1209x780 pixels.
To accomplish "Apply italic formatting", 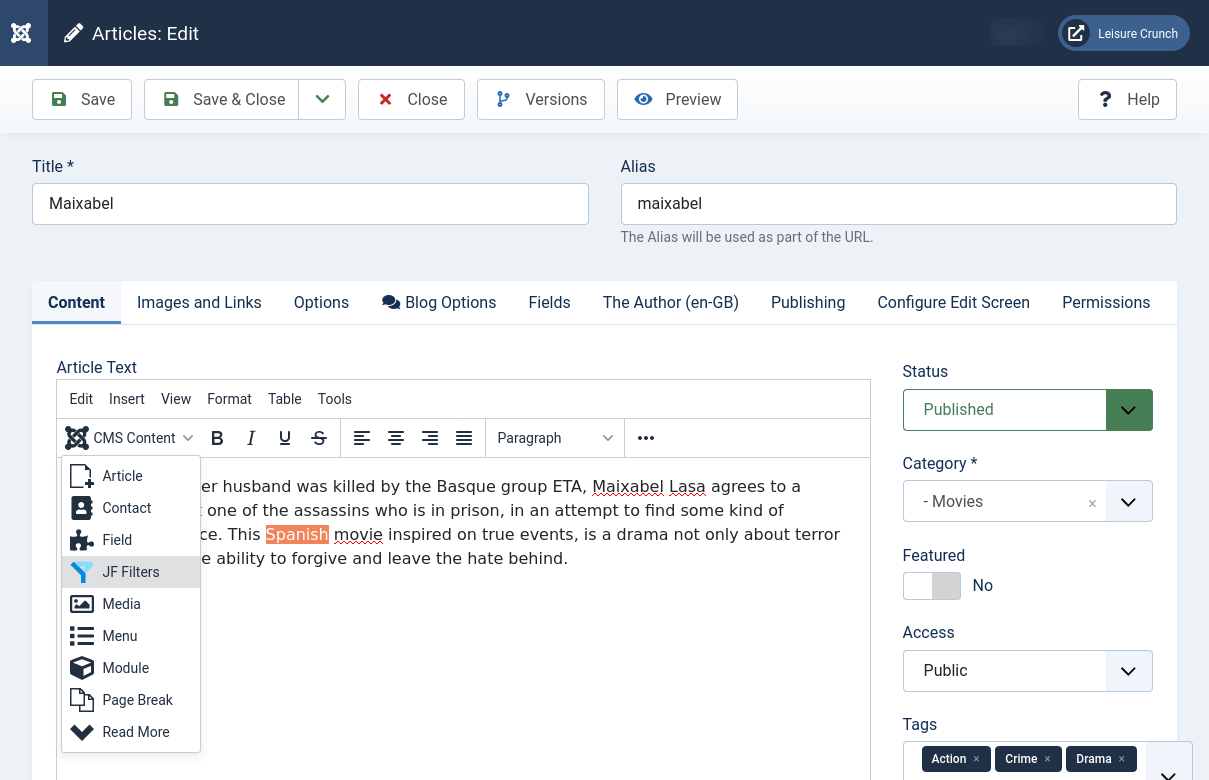I will tap(251, 438).
